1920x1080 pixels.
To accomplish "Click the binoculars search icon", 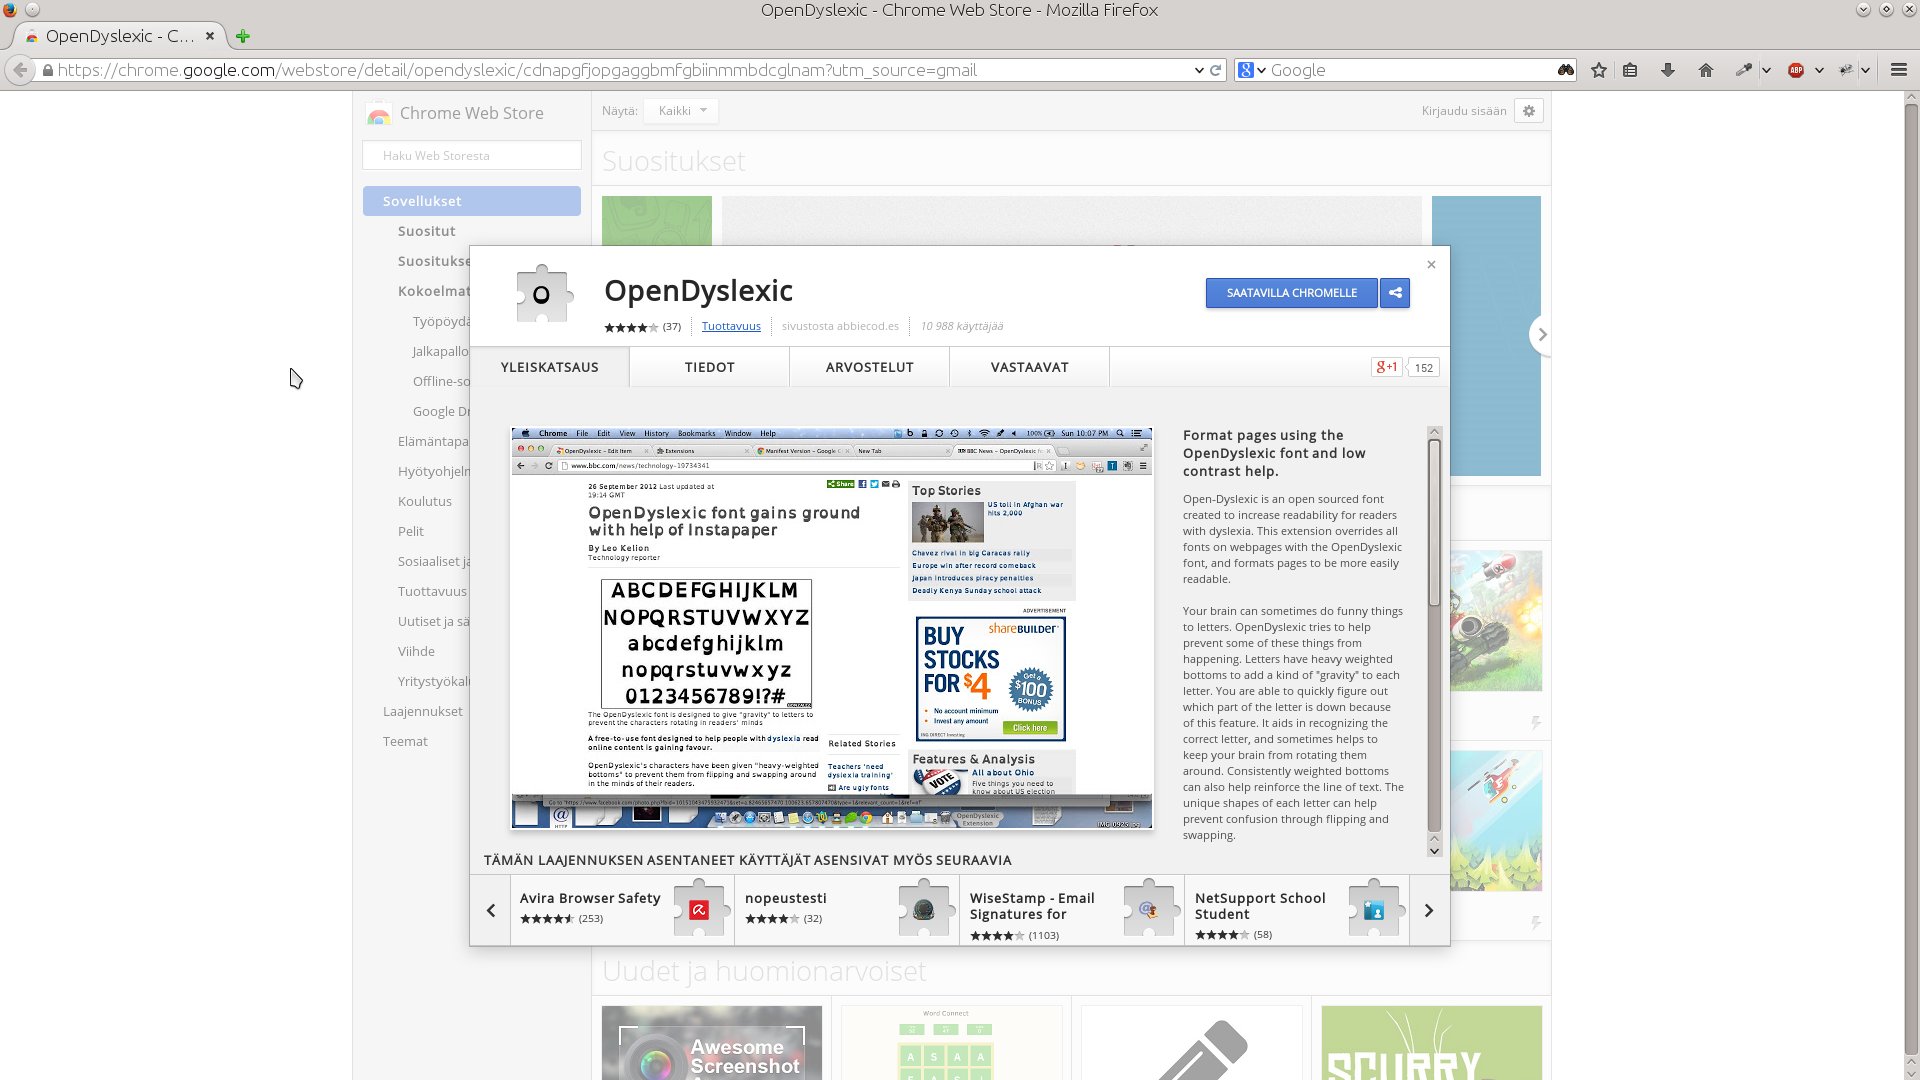I will click(x=1566, y=70).
